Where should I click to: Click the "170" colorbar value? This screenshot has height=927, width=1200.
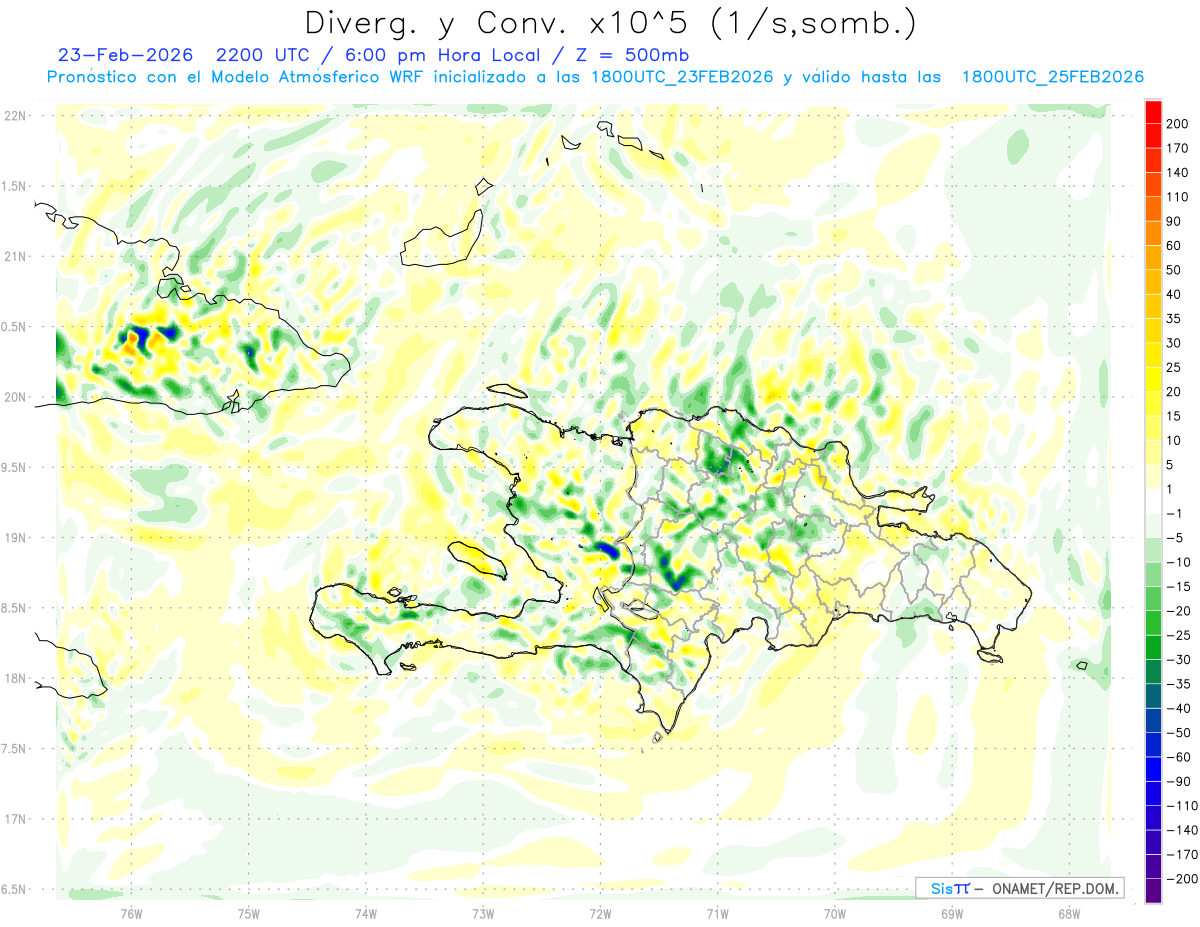(x=1178, y=148)
